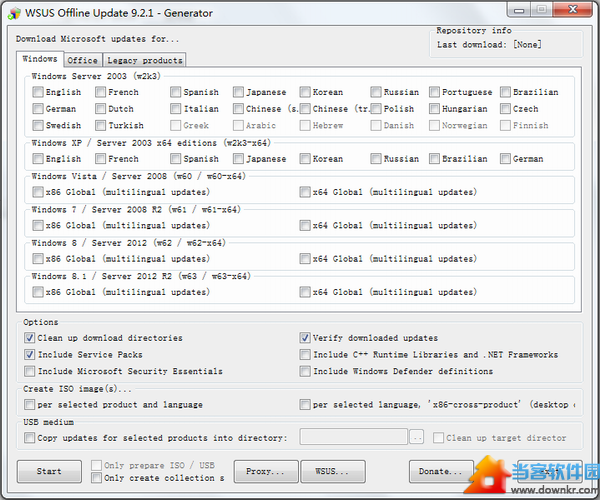Tick Korean under Windows Server 2003
600x500 pixels.
pyautogui.click(x=305, y=92)
